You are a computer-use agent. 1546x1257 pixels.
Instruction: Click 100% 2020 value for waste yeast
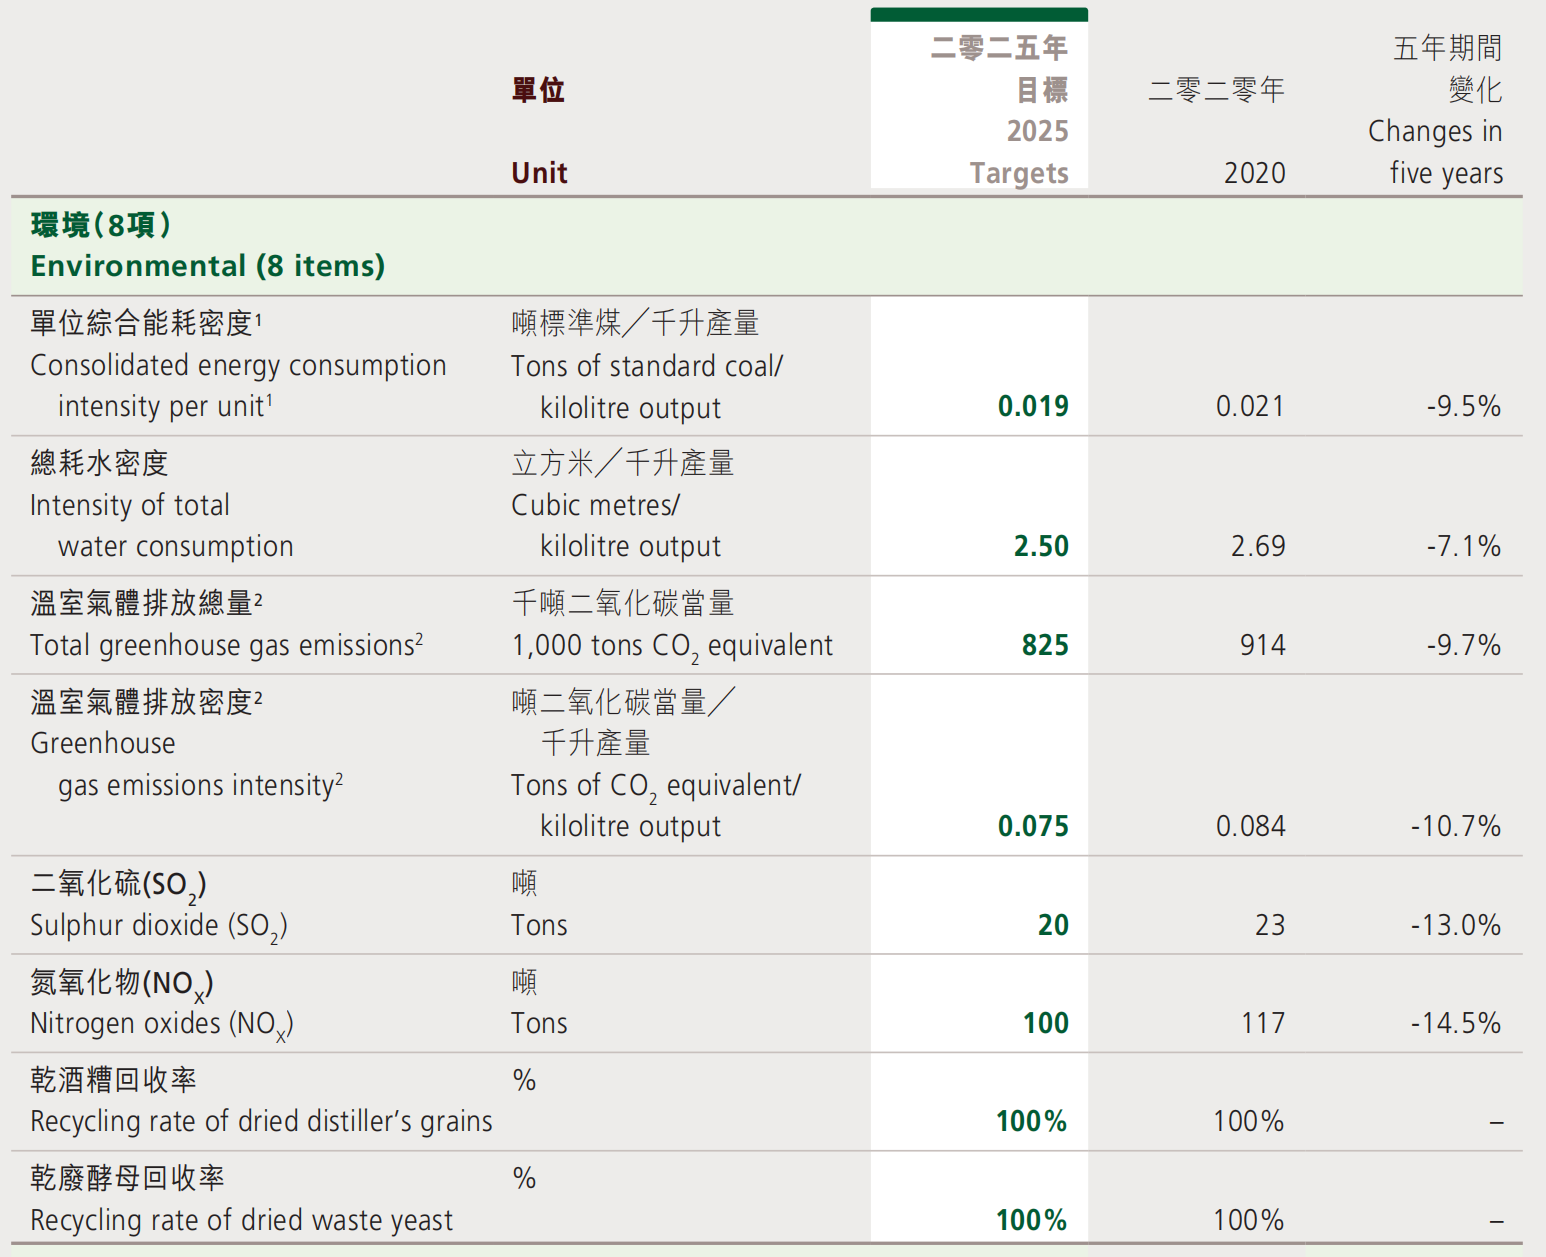[x=1248, y=1220]
